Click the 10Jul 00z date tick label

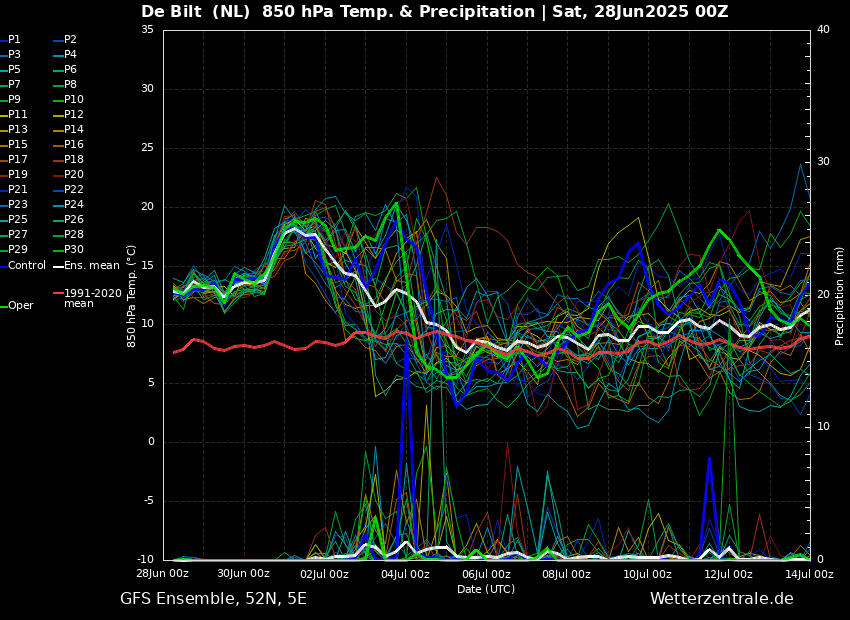coord(647,574)
